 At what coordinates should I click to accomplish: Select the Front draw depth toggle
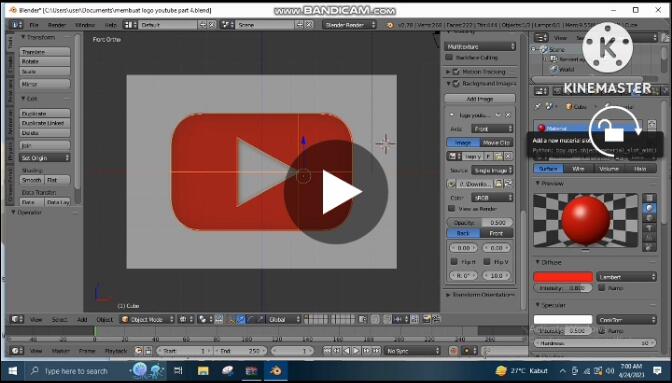pyautogui.click(x=496, y=233)
